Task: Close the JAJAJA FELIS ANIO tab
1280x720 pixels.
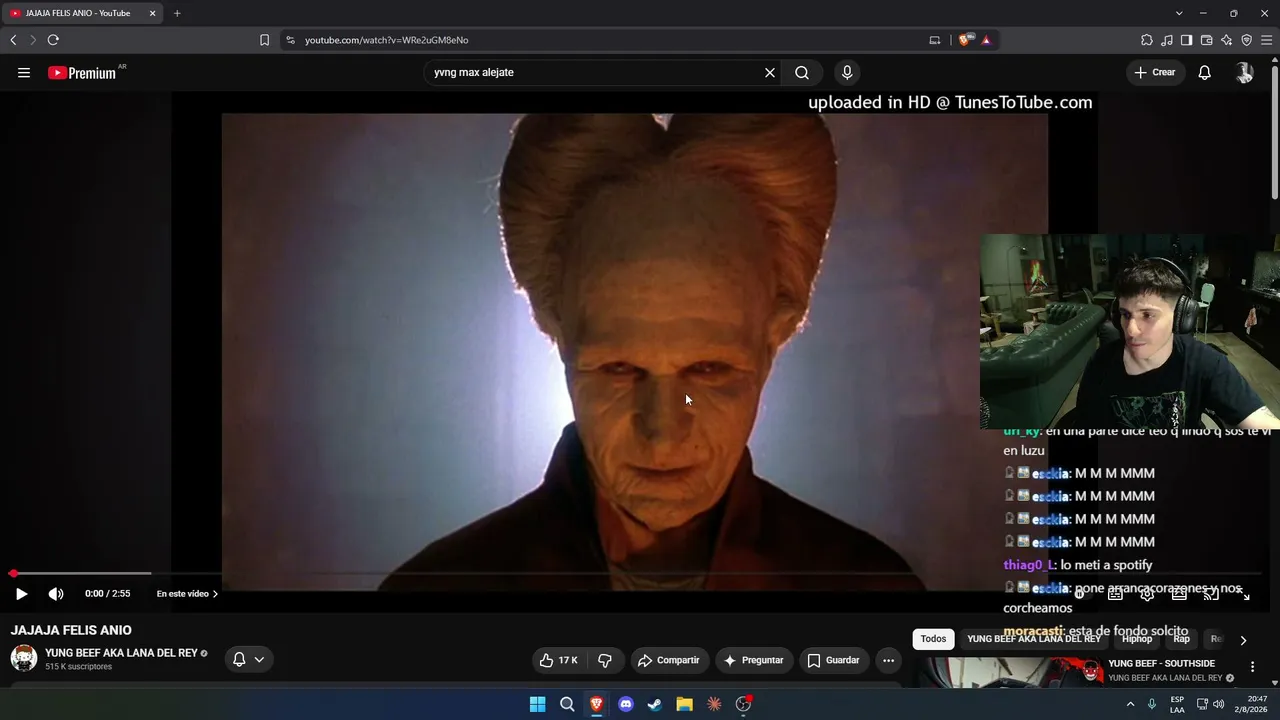Action: [x=152, y=13]
